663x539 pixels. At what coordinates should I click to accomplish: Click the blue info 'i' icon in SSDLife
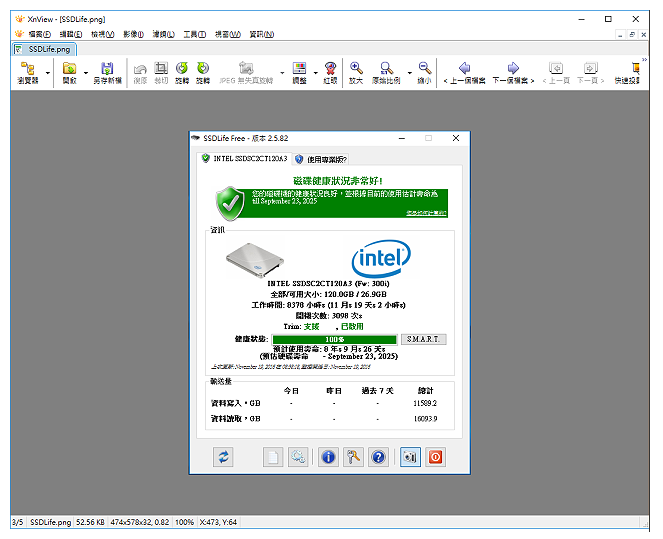pos(329,457)
